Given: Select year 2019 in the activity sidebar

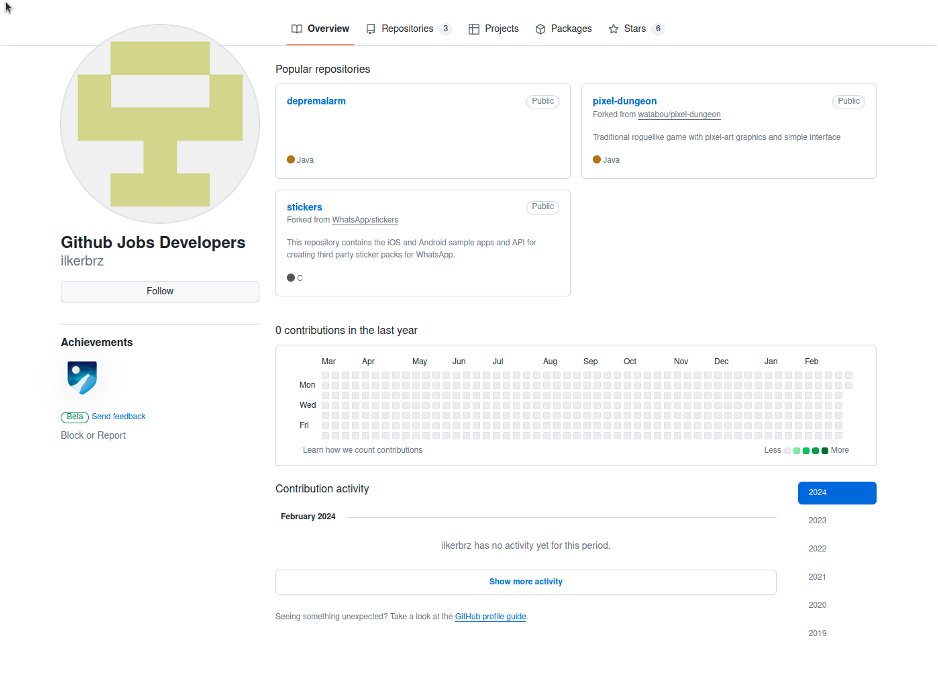Looking at the screenshot, I should (x=817, y=632).
